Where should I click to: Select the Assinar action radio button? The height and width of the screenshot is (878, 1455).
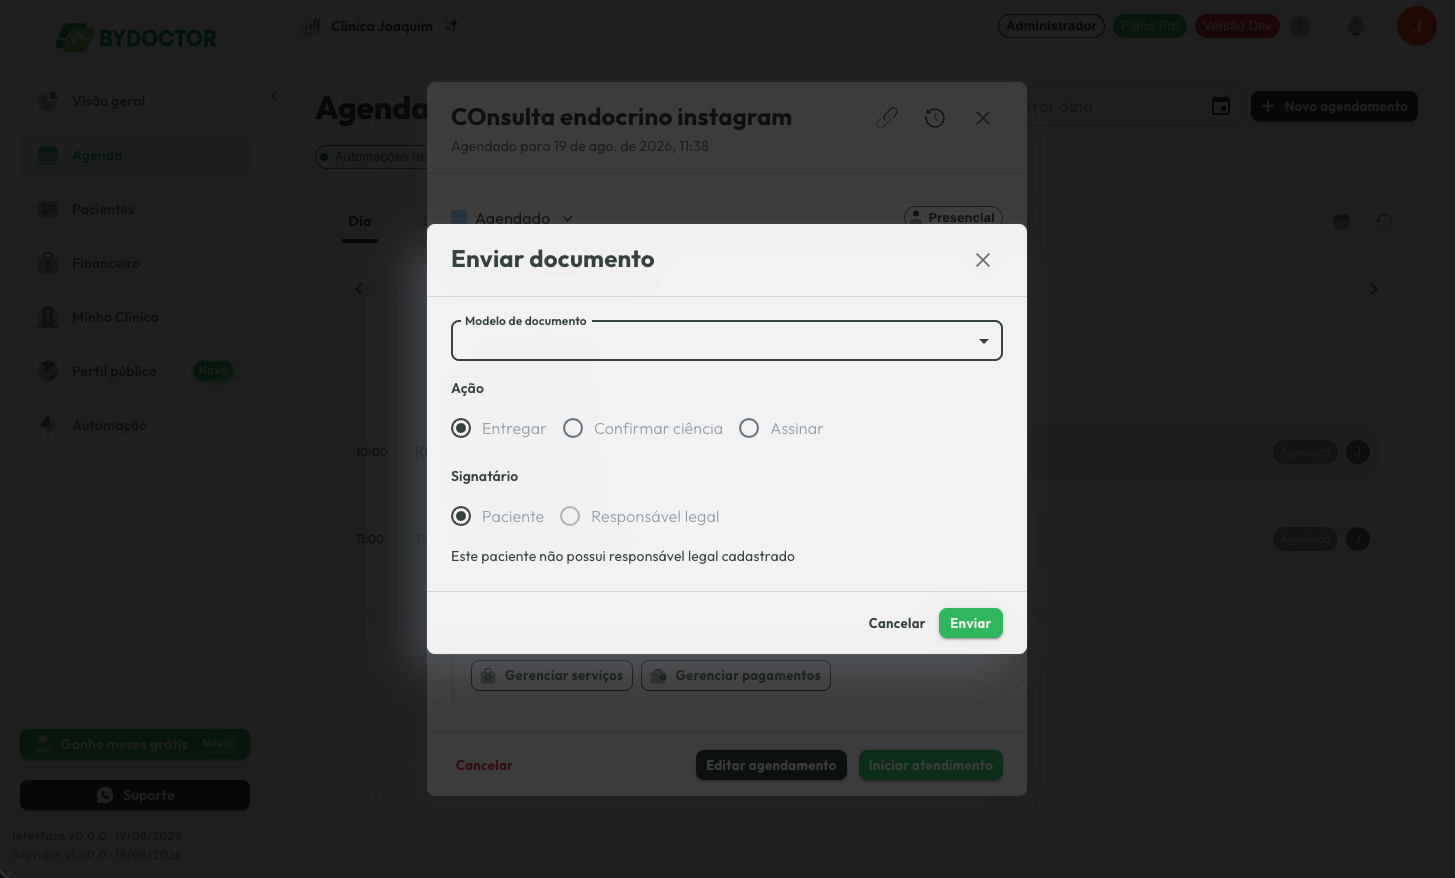(x=749, y=428)
